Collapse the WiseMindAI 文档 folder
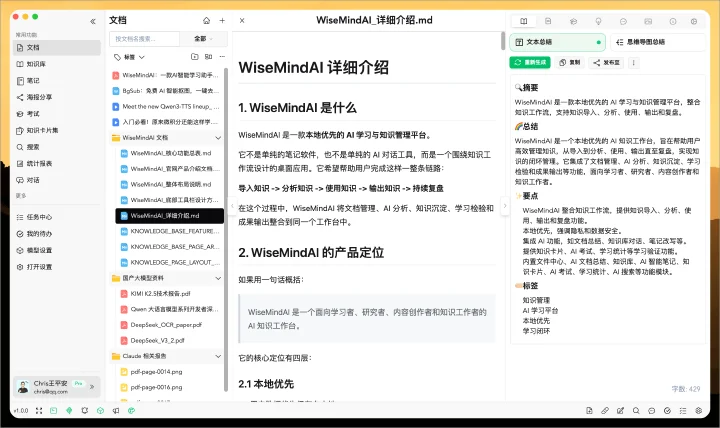 pos(218,137)
